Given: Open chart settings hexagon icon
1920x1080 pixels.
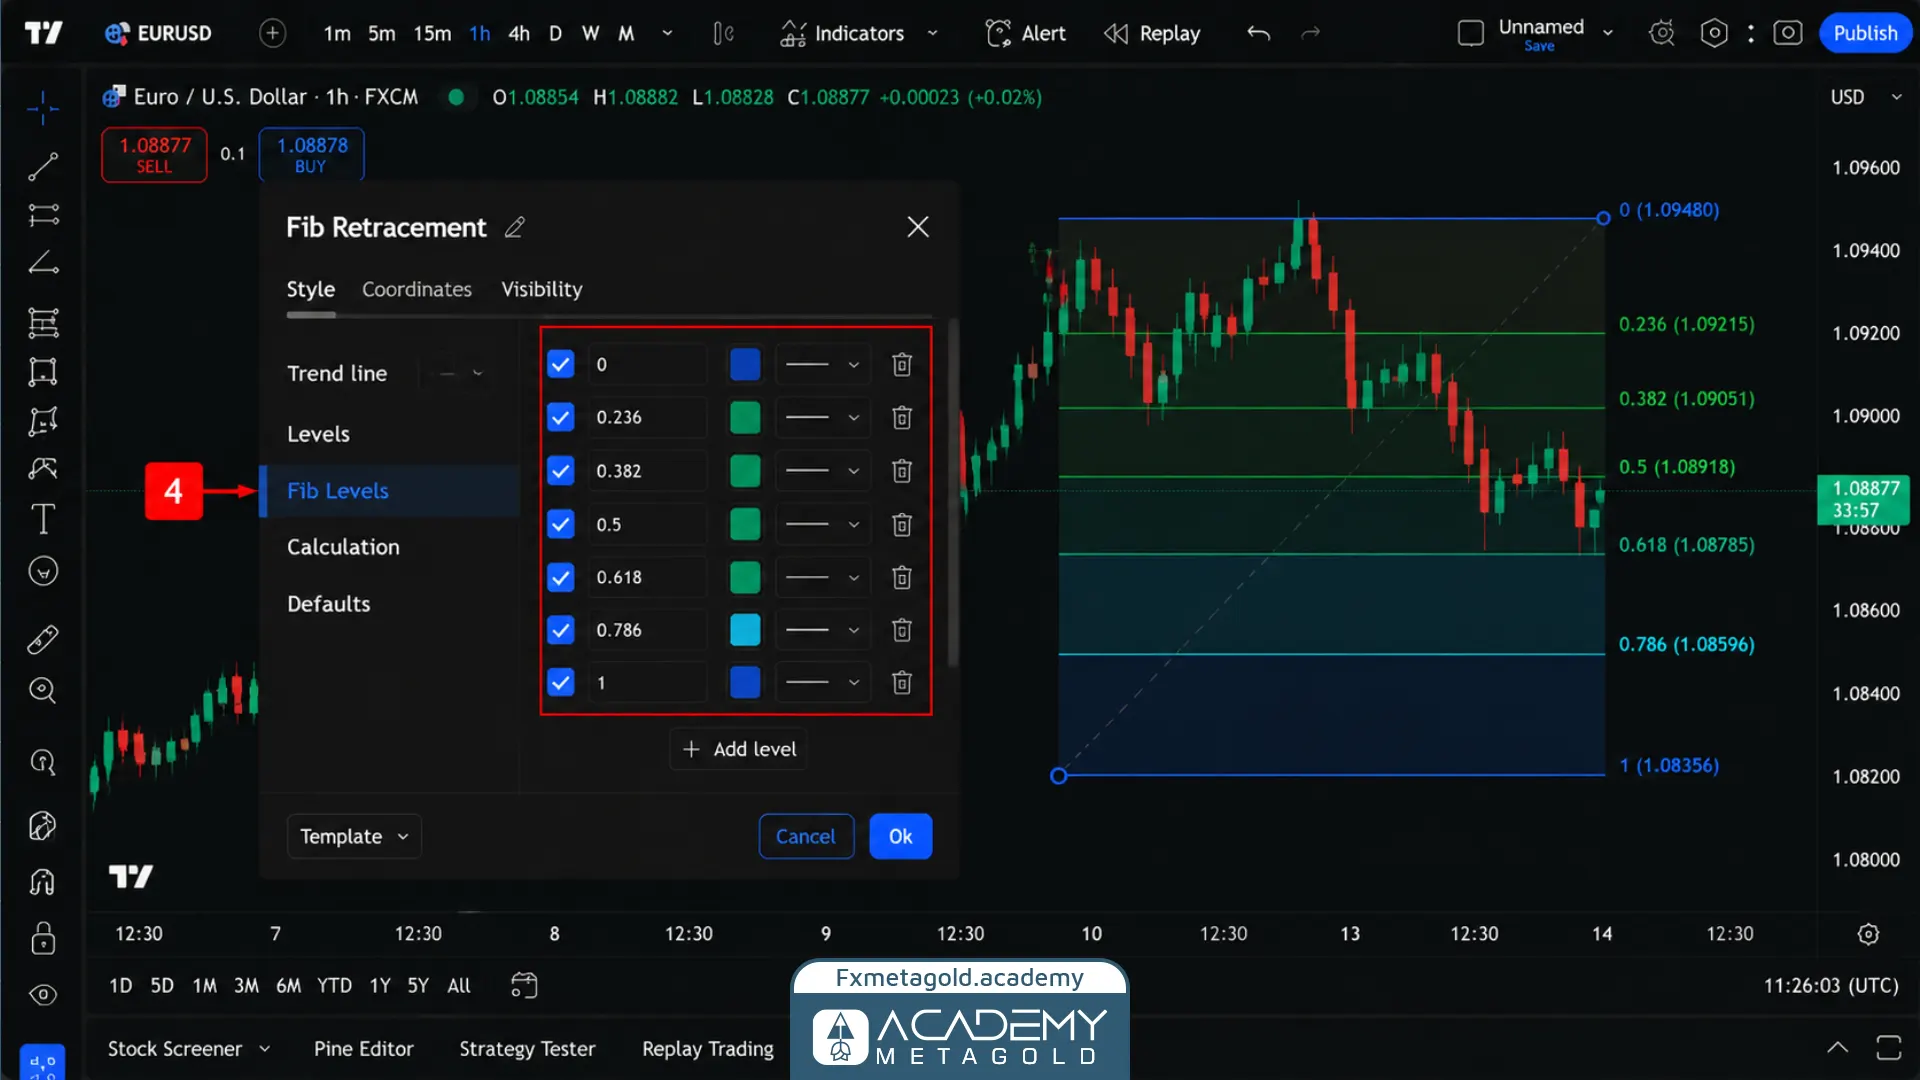Looking at the screenshot, I should pos(1714,33).
